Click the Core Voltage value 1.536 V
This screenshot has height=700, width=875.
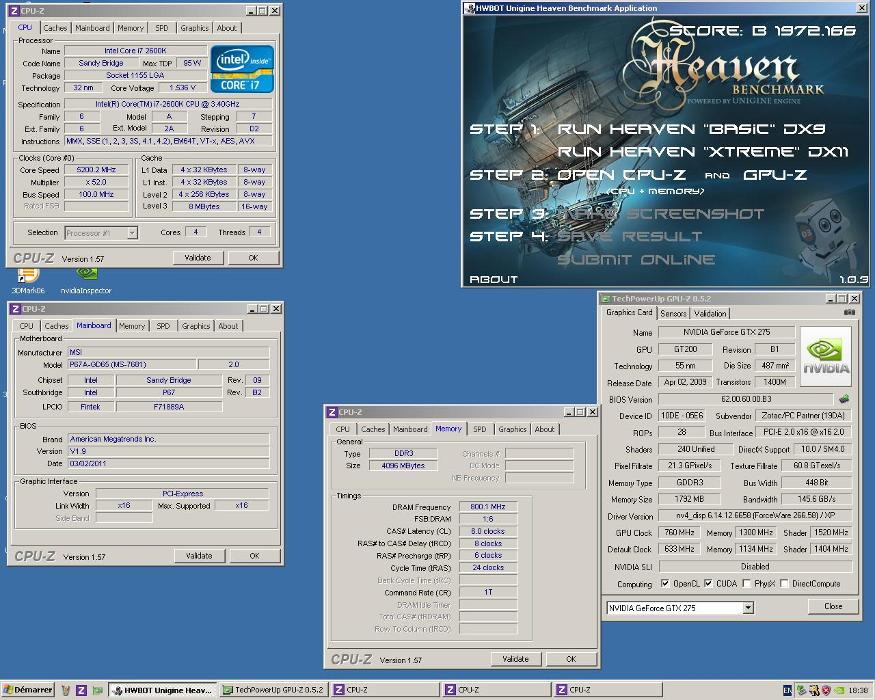click(181, 88)
